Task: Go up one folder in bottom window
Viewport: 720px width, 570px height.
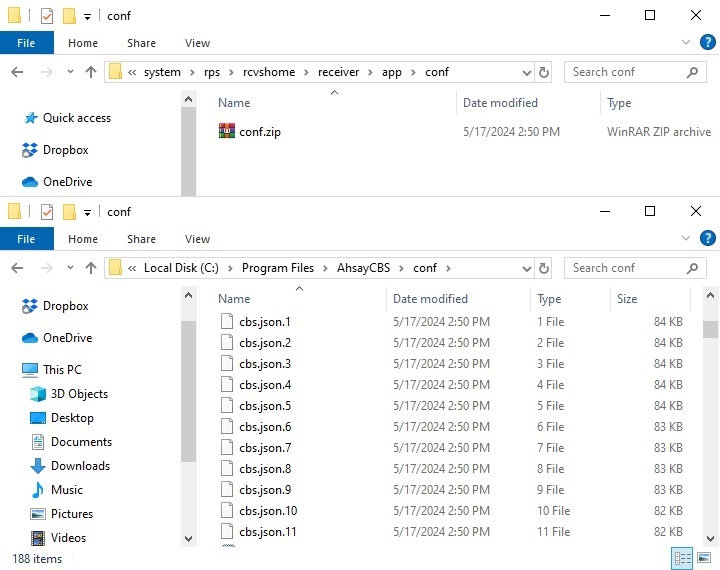Action: [x=91, y=268]
